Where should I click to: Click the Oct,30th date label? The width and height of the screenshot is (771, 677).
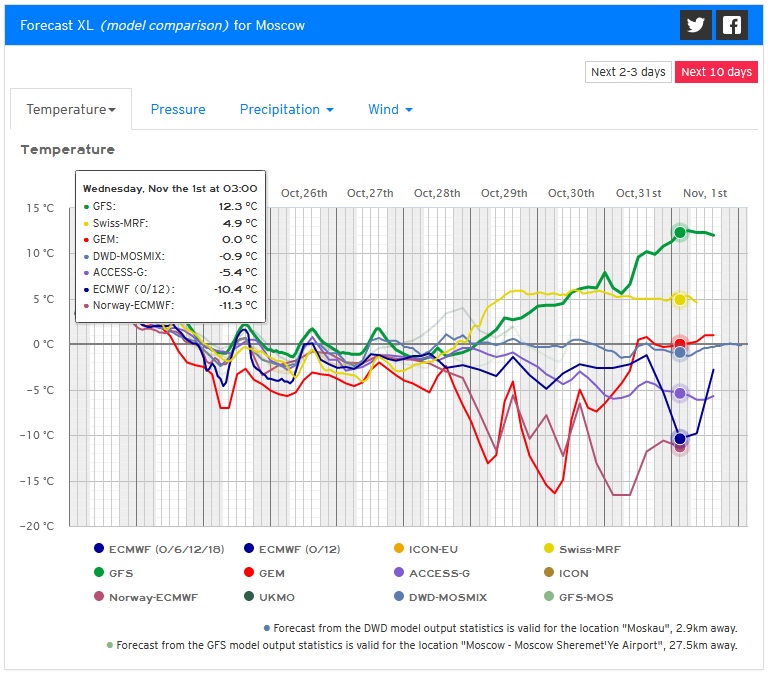pos(571,193)
